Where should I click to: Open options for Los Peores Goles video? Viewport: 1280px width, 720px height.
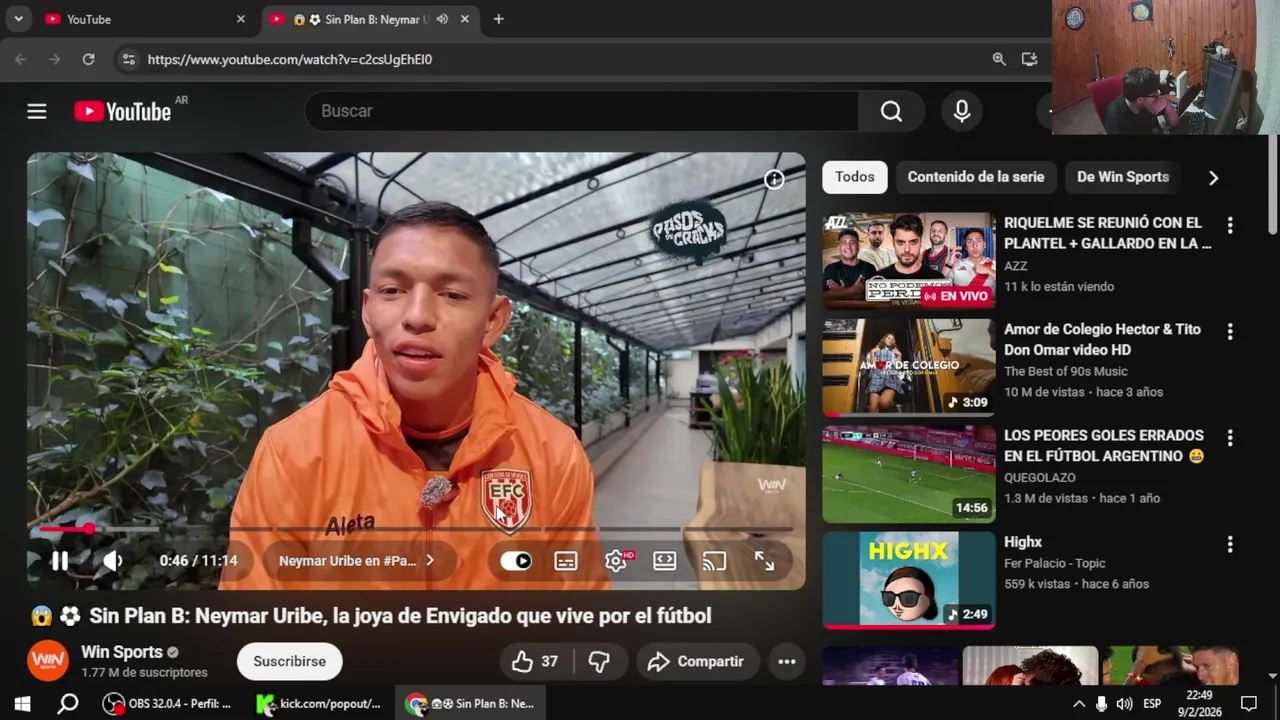point(1230,438)
